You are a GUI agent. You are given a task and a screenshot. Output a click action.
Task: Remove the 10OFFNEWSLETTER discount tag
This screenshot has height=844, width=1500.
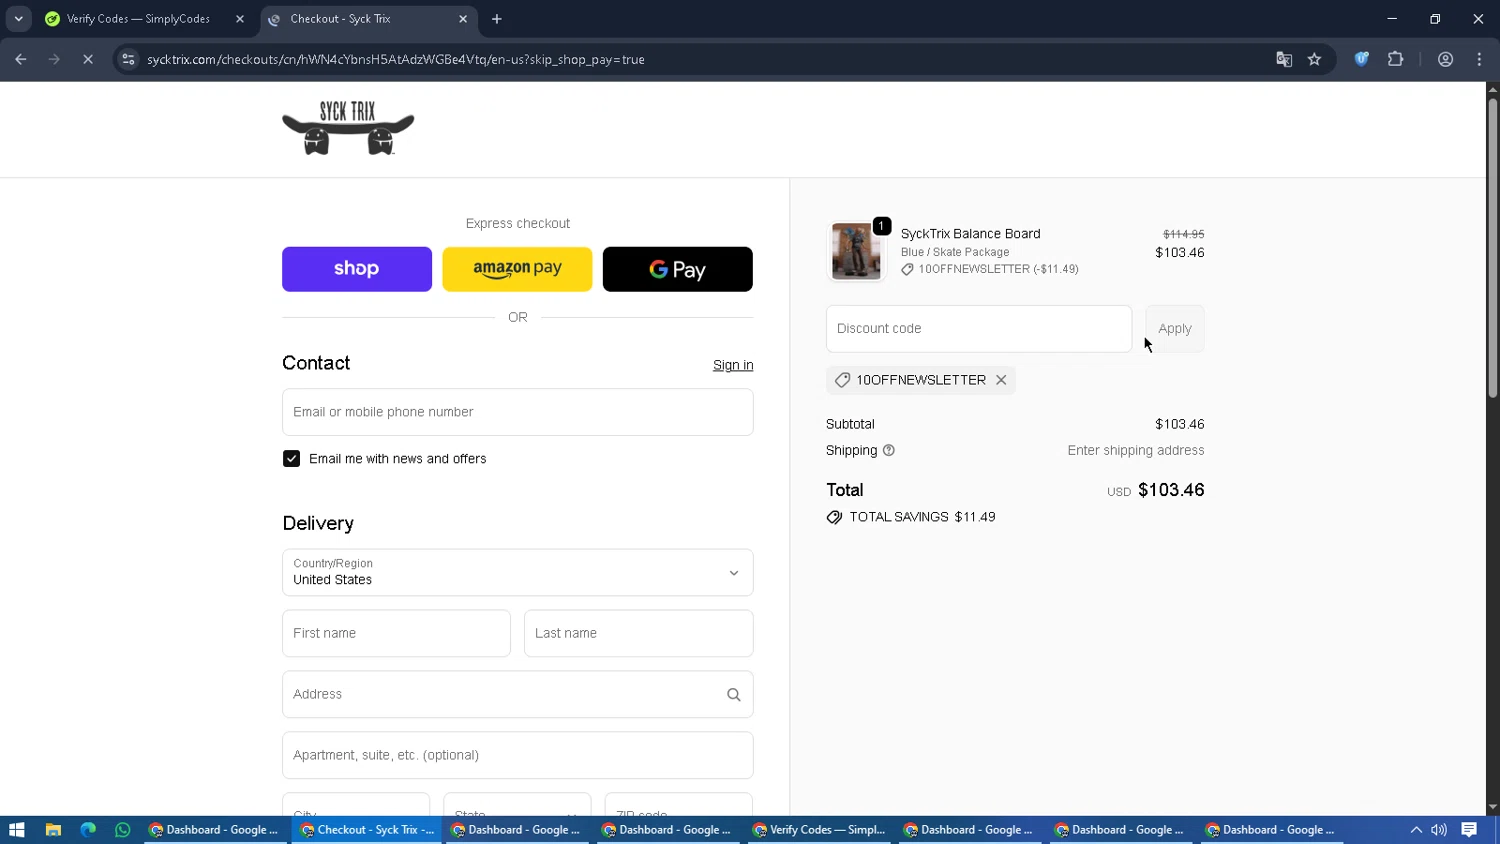[1001, 380]
